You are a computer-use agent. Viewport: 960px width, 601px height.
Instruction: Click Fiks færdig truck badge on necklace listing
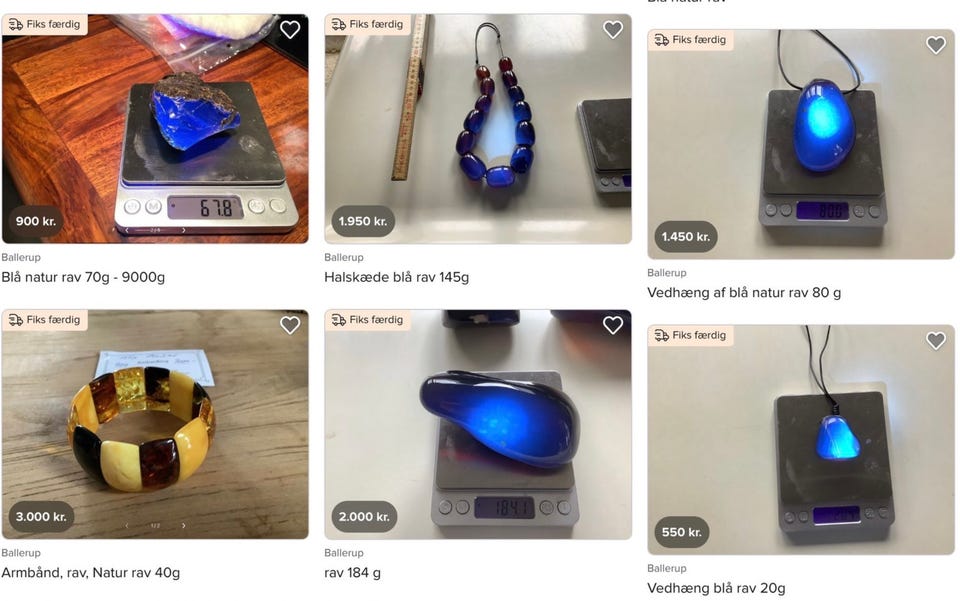tap(367, 24)
